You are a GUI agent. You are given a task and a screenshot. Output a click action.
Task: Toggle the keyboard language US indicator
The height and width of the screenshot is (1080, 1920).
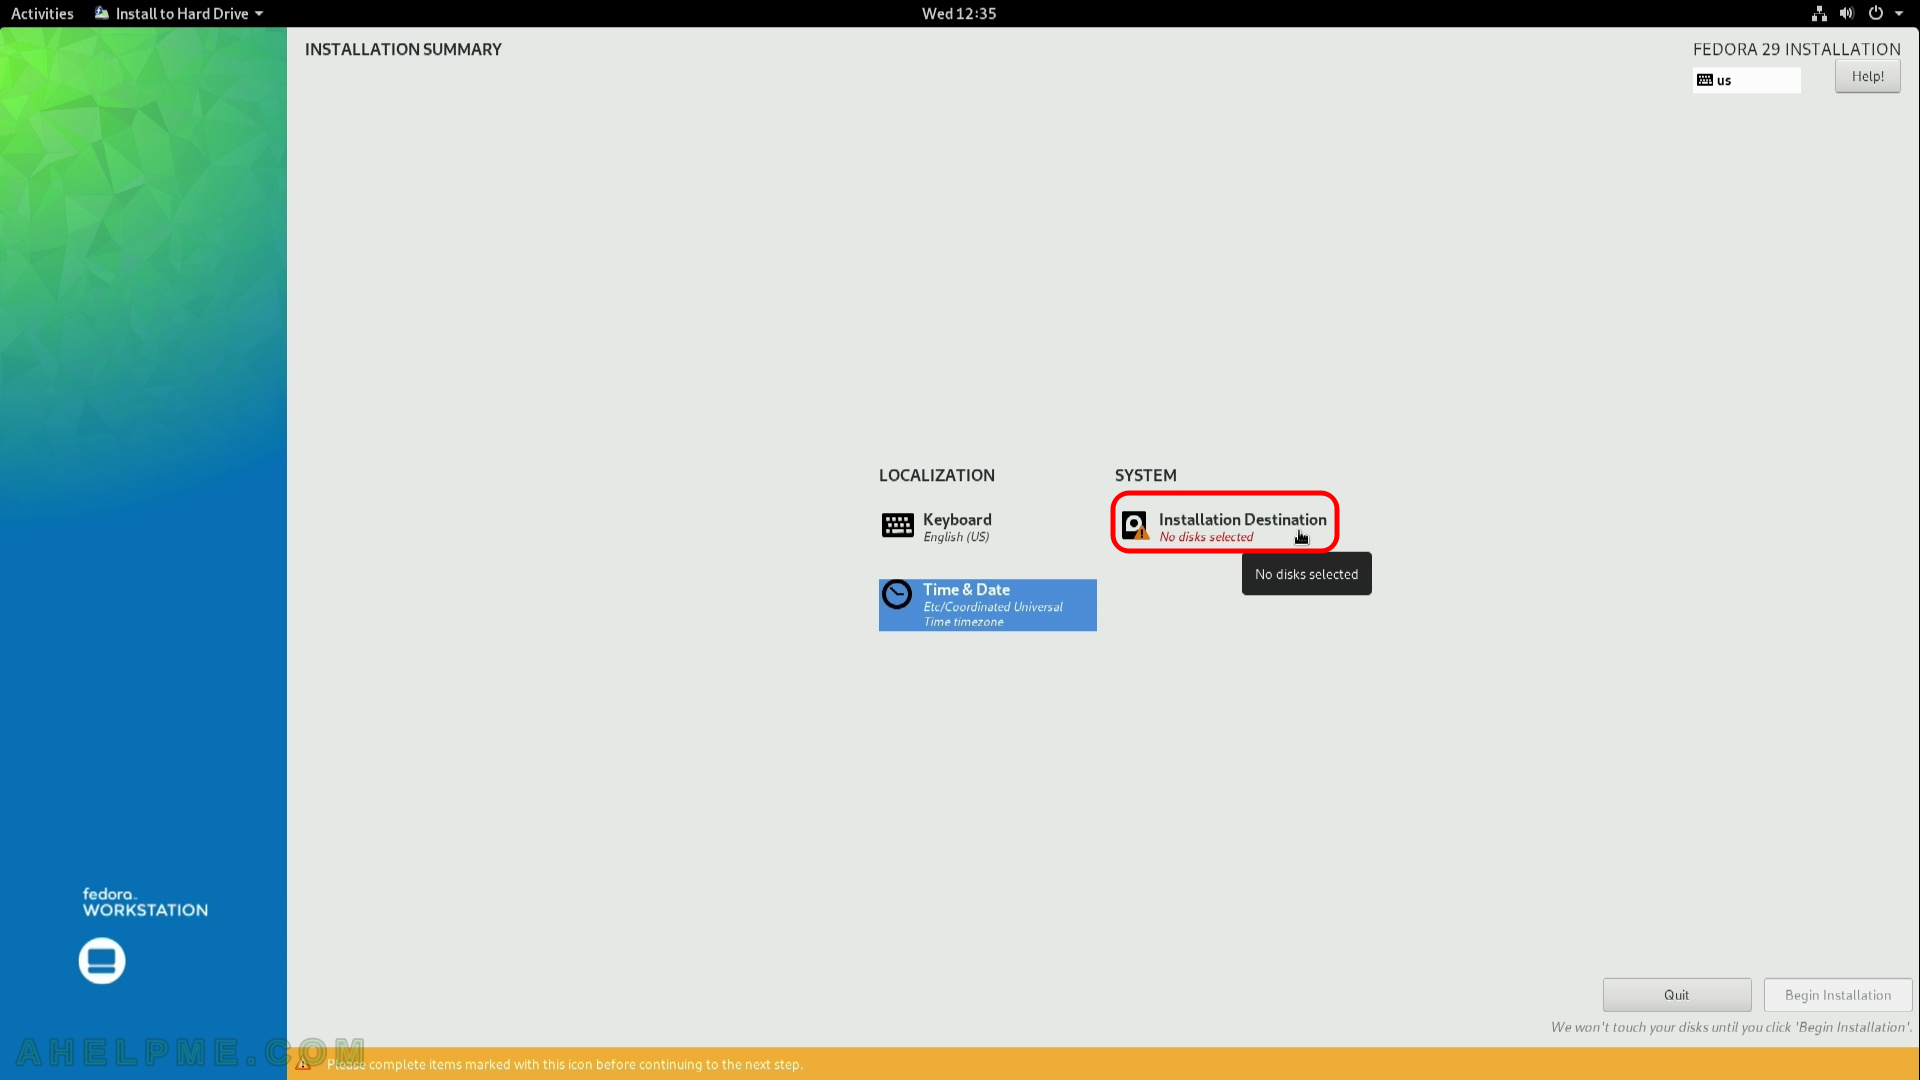point(1746,80)
